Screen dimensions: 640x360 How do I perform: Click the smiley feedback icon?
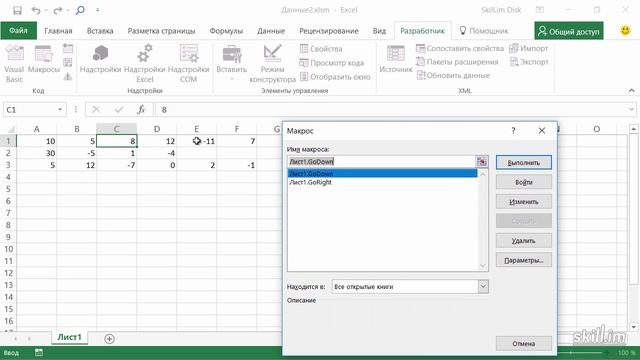pos(625,31)
